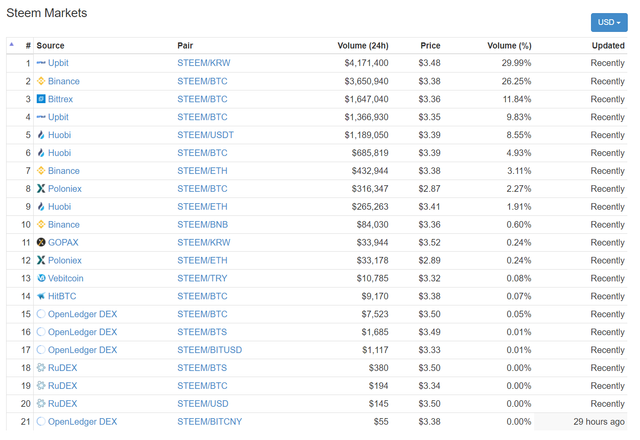Click the RuDEX logo icon in row 18
This screenshot has width=640, height=440.
[41, 368]
